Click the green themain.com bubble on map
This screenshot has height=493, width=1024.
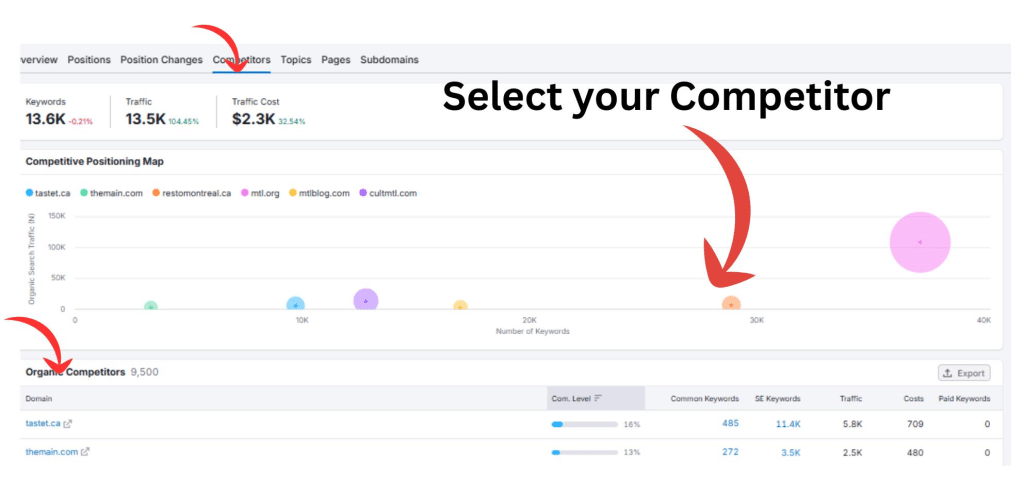(150, 308)
